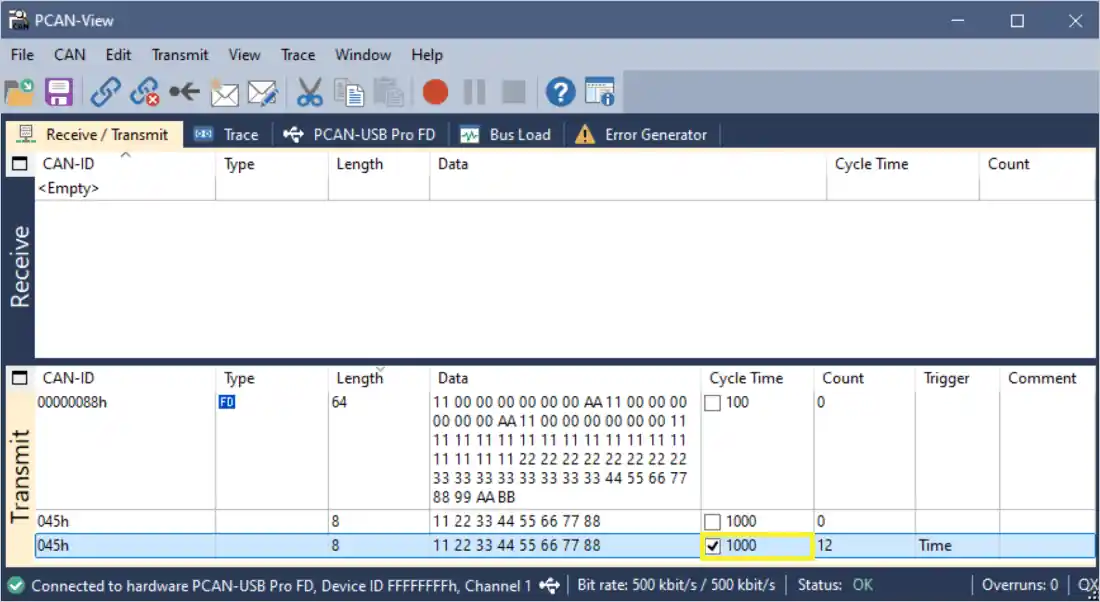Click Transmit Trigger column header
1100x602 pixels.
pos(957,378)
